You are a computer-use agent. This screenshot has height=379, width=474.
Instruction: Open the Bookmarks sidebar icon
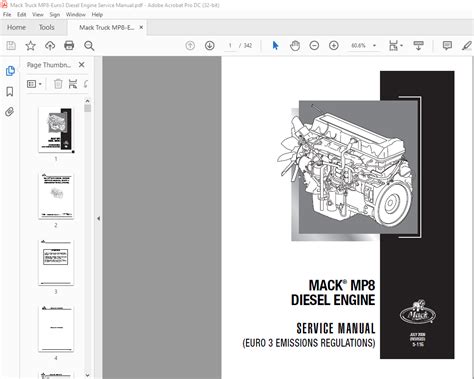10,91
